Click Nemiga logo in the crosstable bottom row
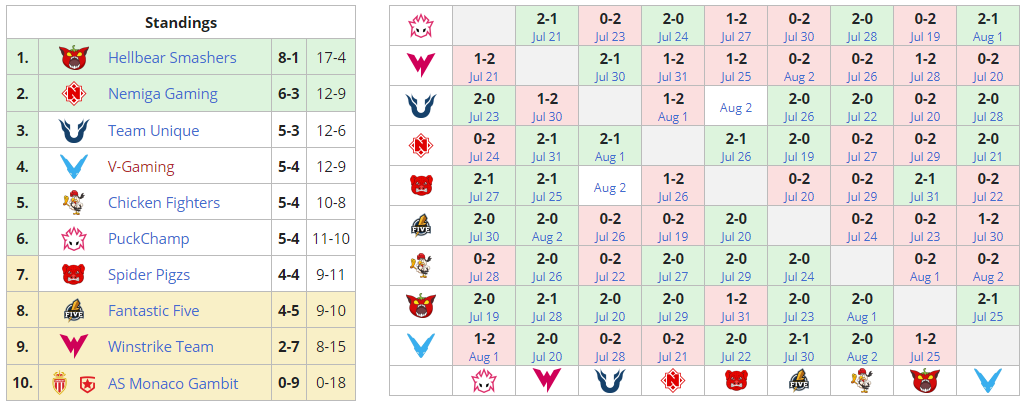 (672, 380)
